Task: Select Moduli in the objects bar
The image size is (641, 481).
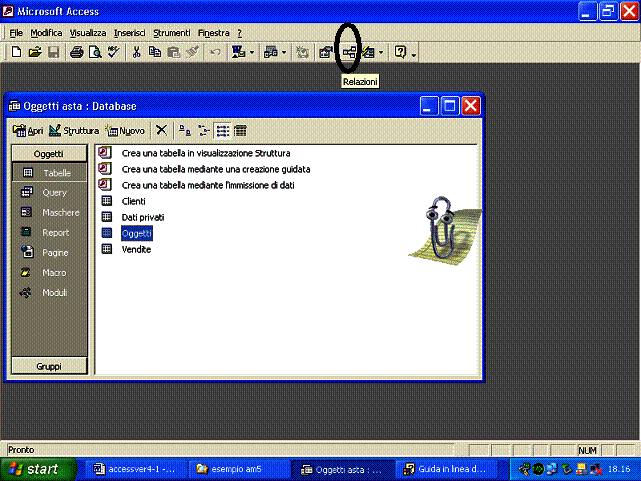Action: pos(49,293)
